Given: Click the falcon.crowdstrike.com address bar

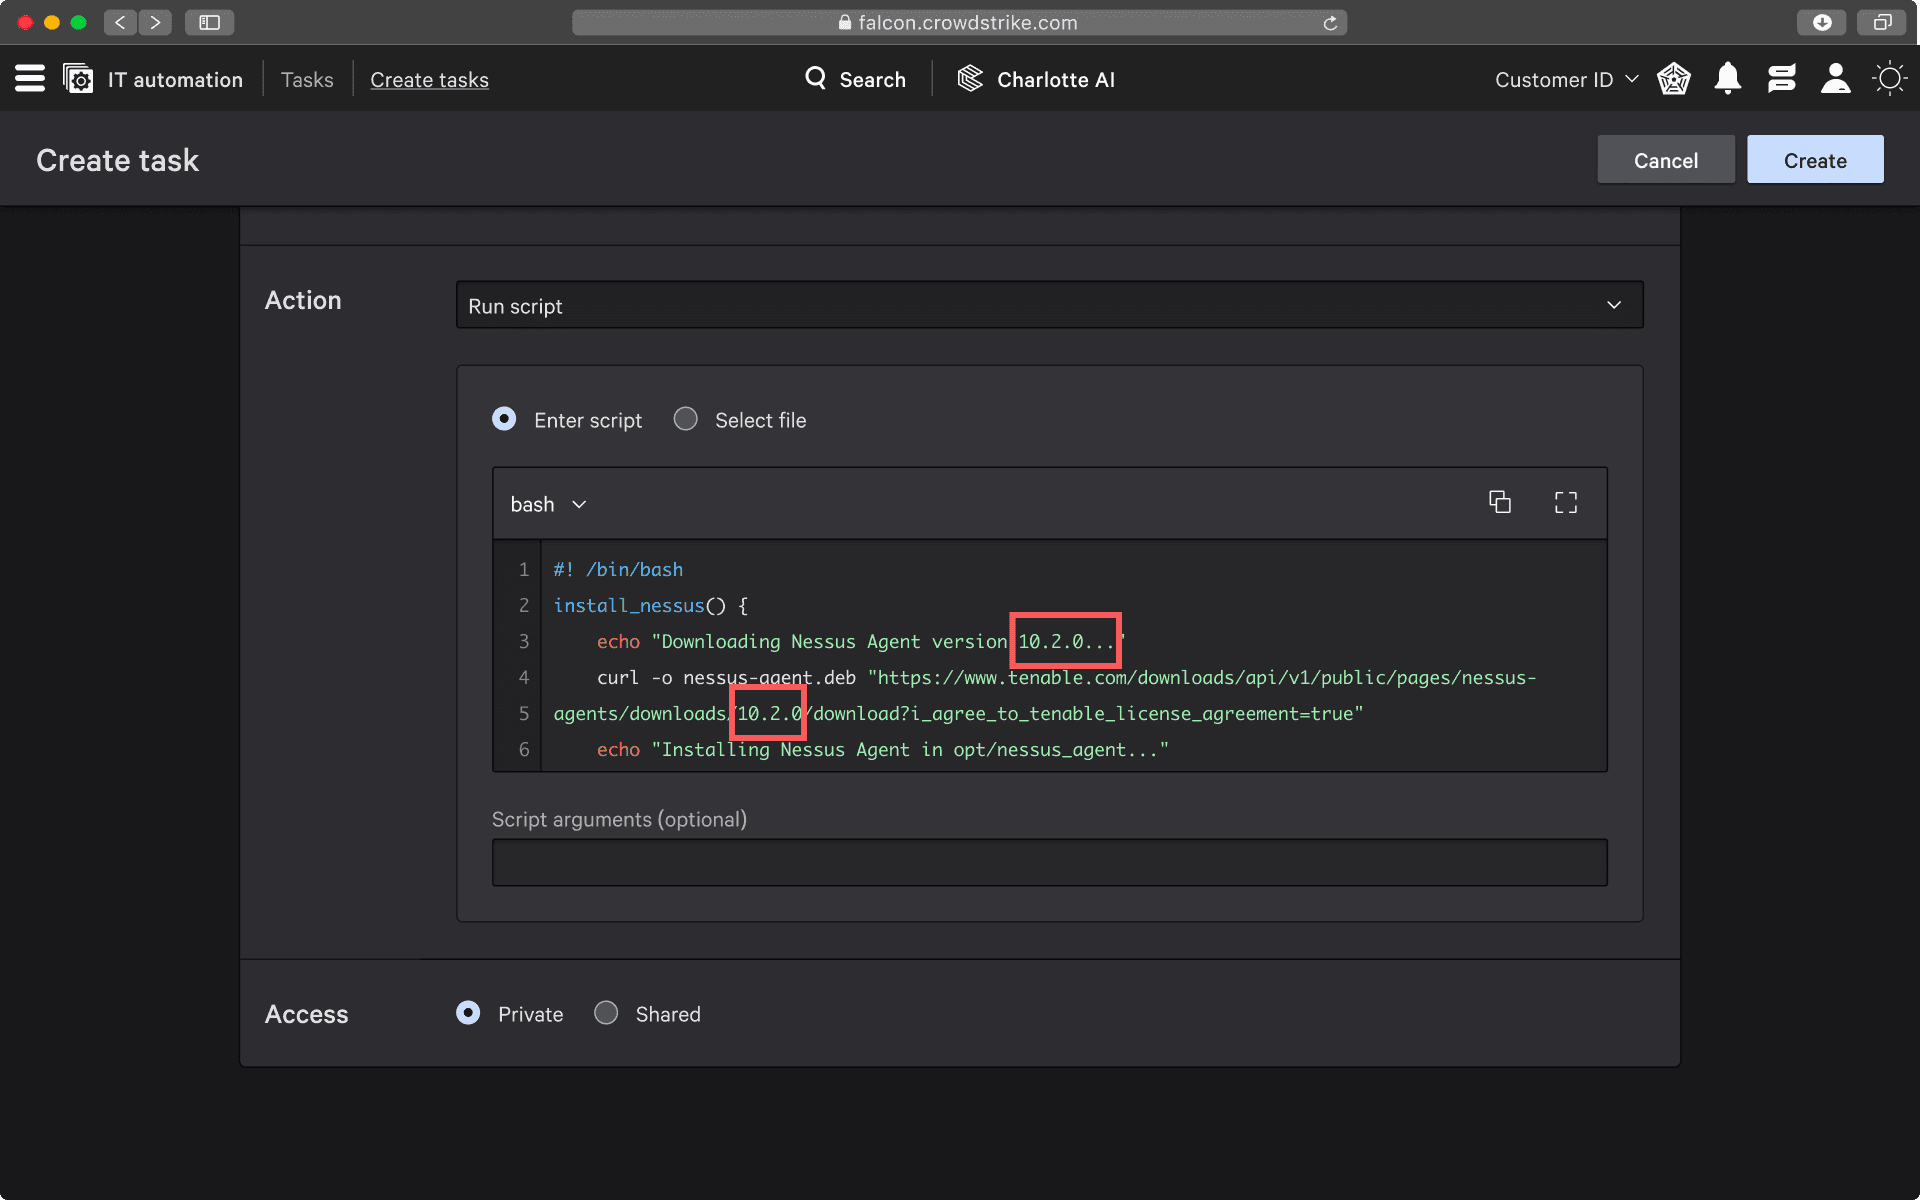Looking at the screenshot, I should tap(959, 22).
